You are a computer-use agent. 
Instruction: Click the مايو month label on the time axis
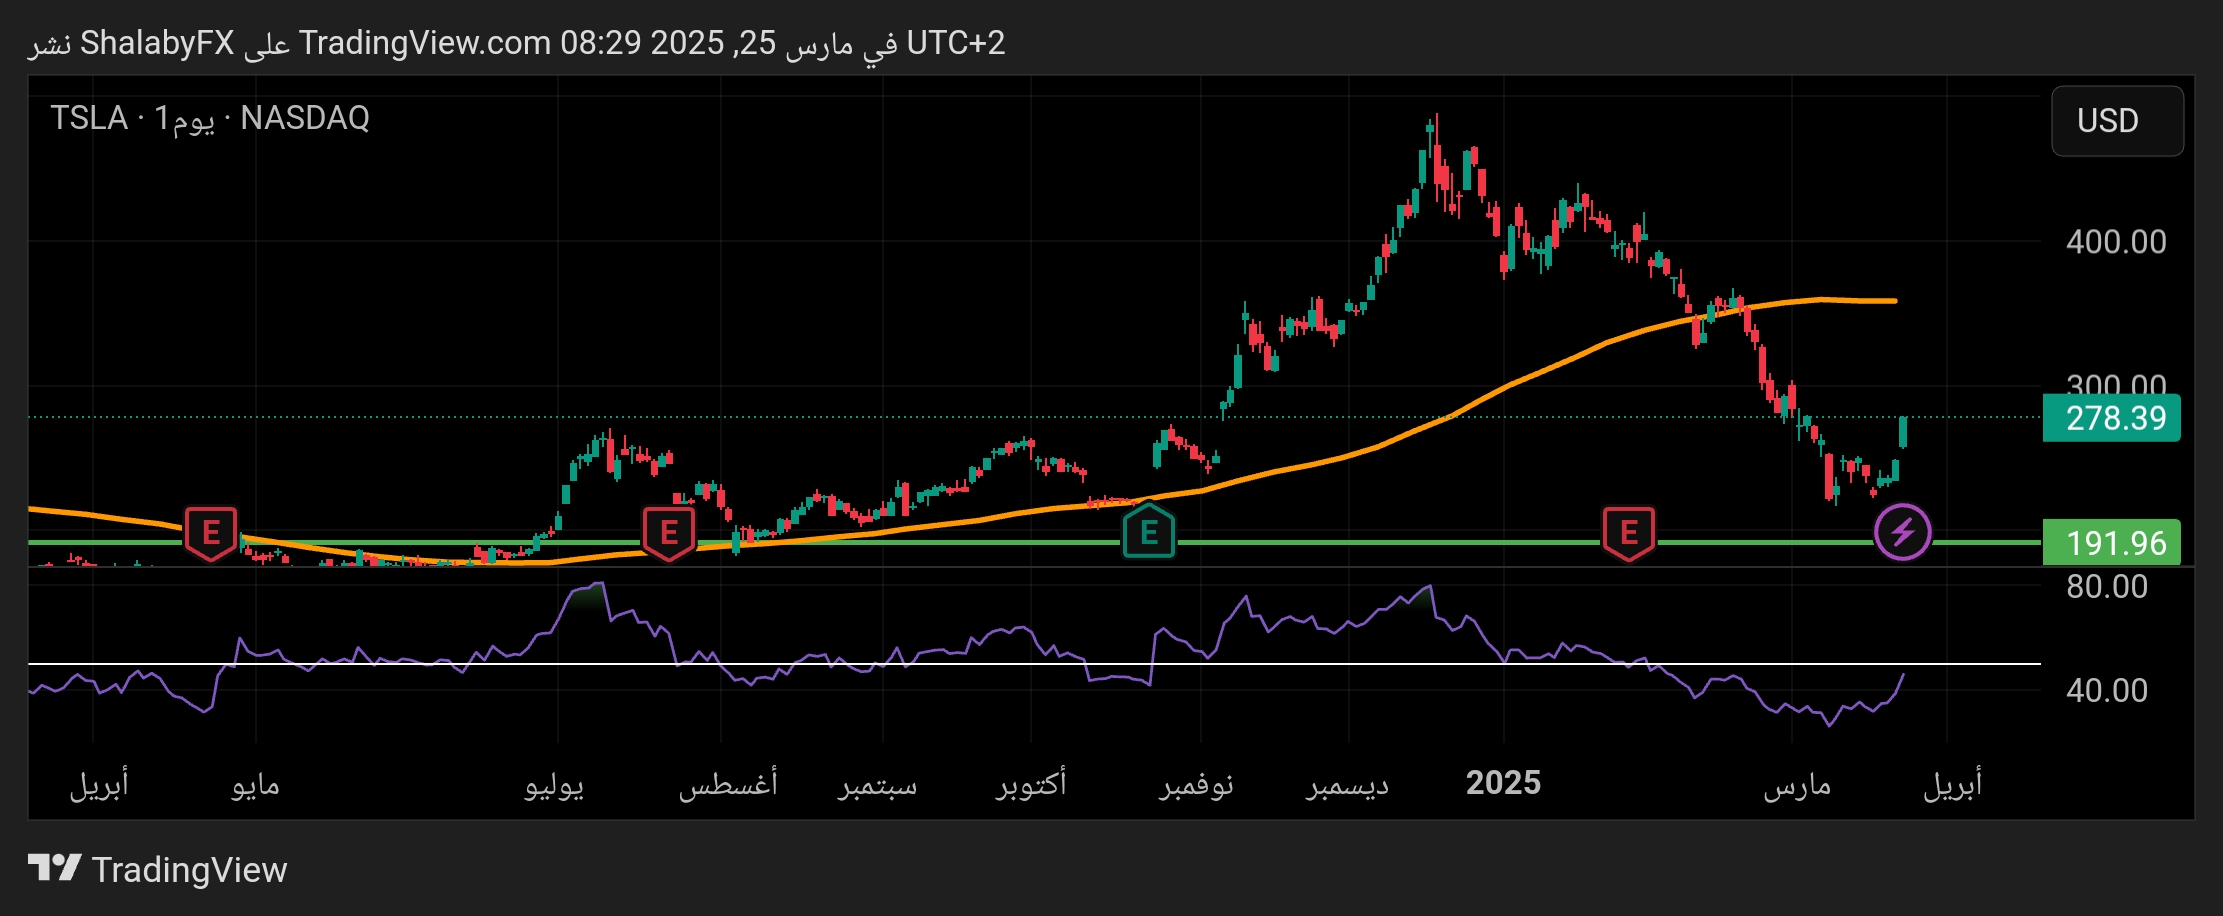point(255,785)
